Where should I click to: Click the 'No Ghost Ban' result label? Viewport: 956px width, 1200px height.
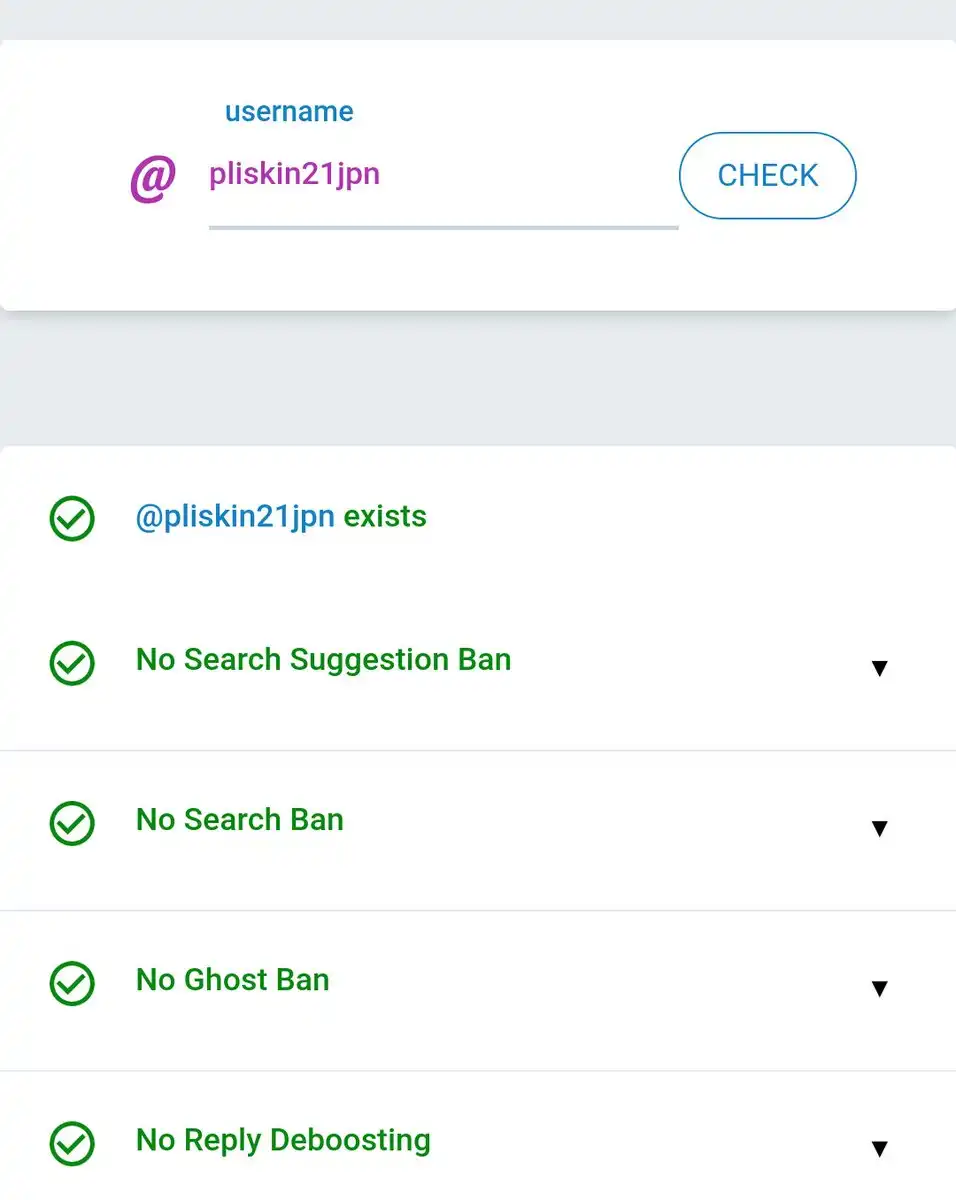232,980
